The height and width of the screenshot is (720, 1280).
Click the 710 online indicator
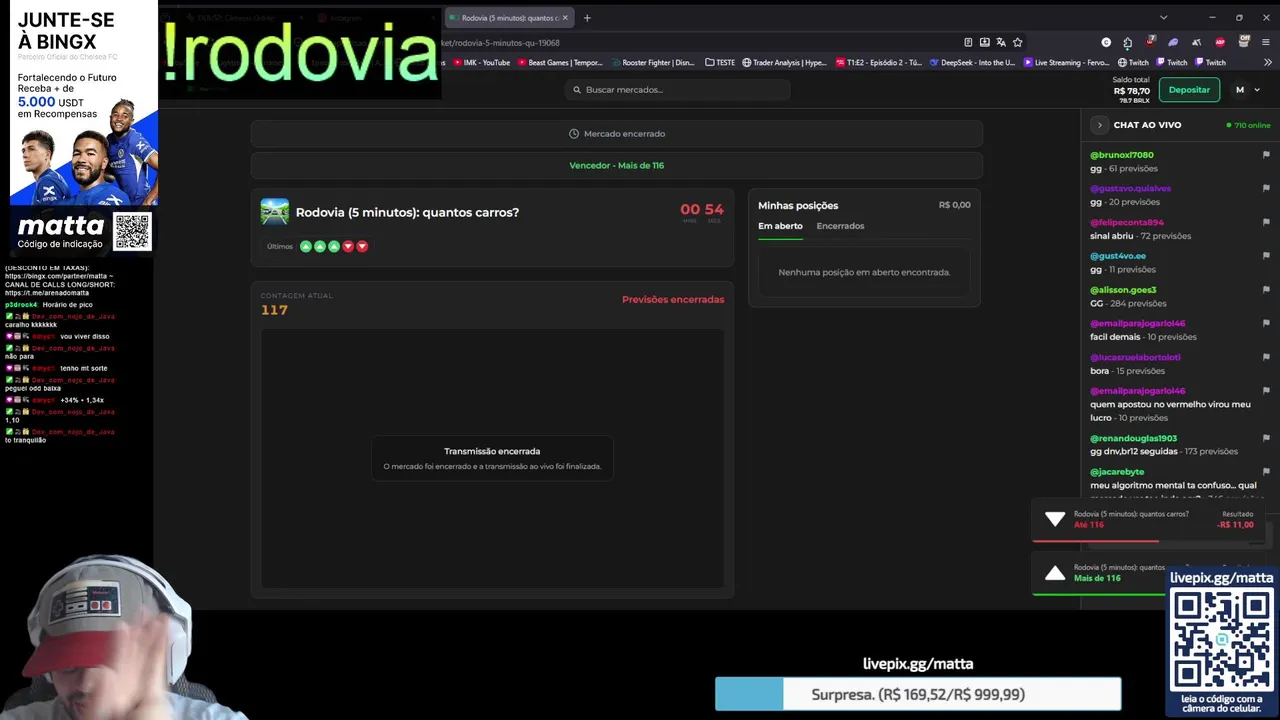tap(1248, 125)
